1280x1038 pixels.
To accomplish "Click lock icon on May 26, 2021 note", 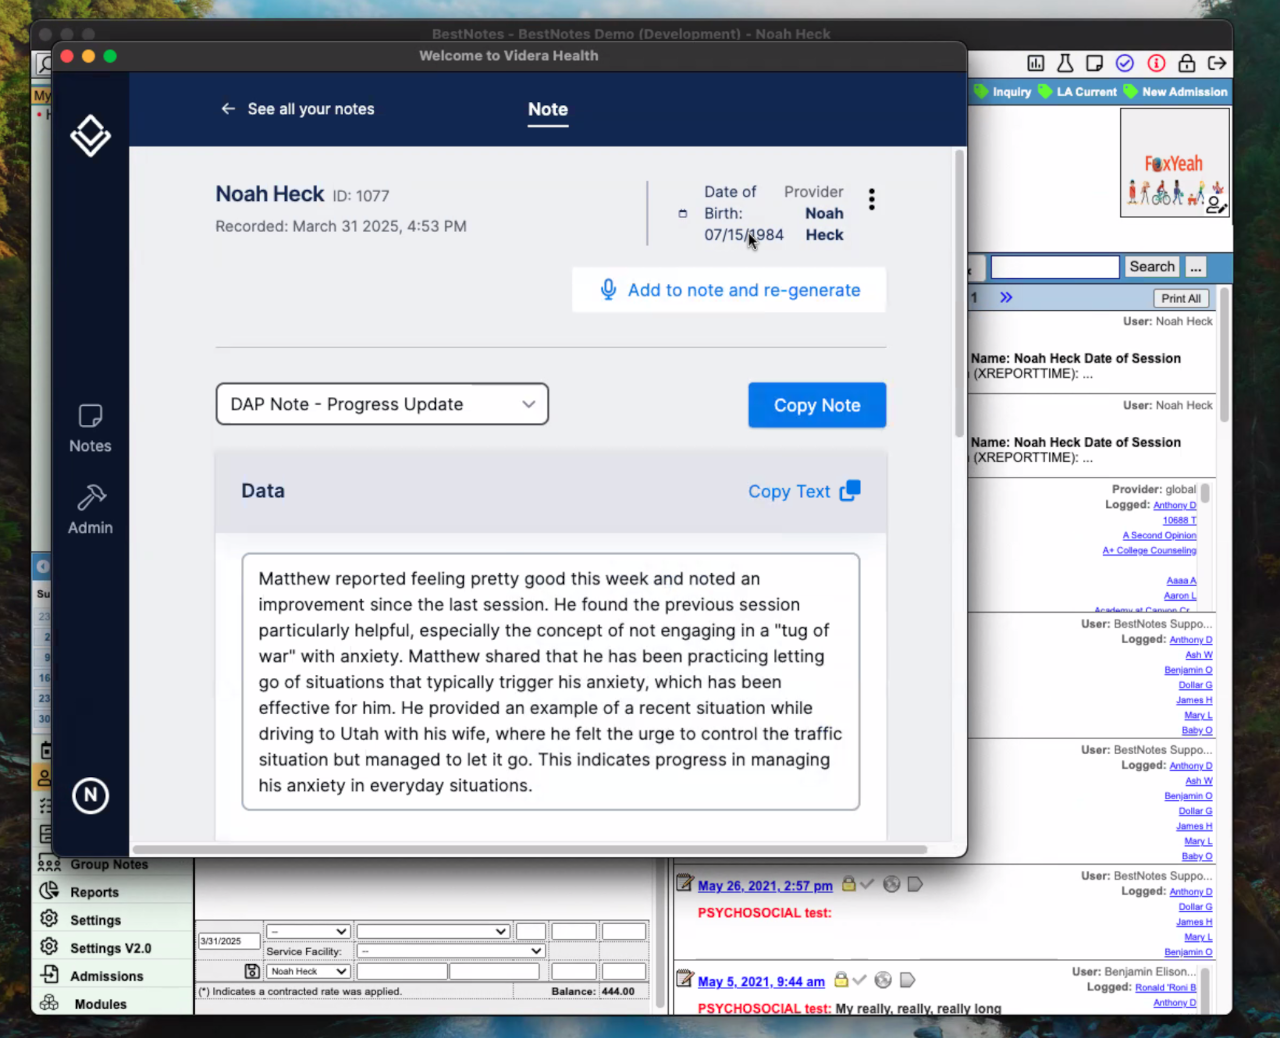I will coord(848,884).
